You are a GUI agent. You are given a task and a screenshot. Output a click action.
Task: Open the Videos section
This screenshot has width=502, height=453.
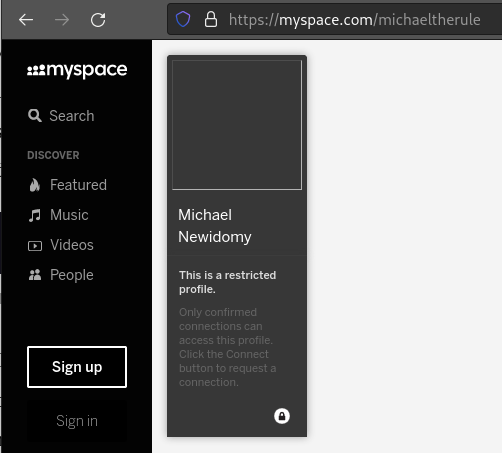pos(72,245)
